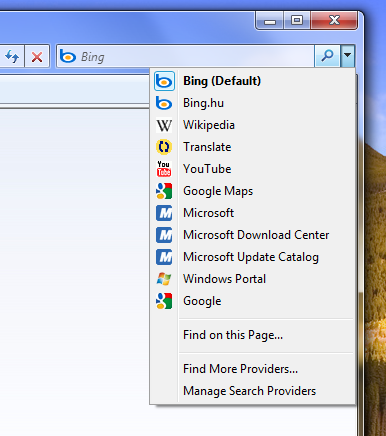
Task: Click the Bing icon next to Bing (Default)
Action: (x=164, y=81)
